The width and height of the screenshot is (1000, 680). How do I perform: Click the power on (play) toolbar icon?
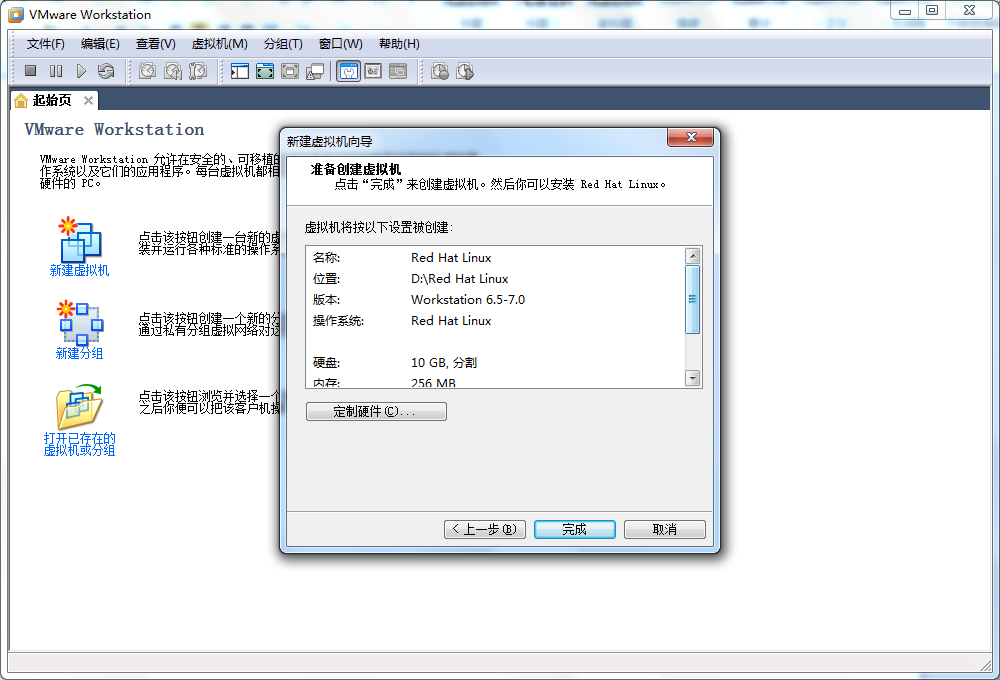click(81, 71)
